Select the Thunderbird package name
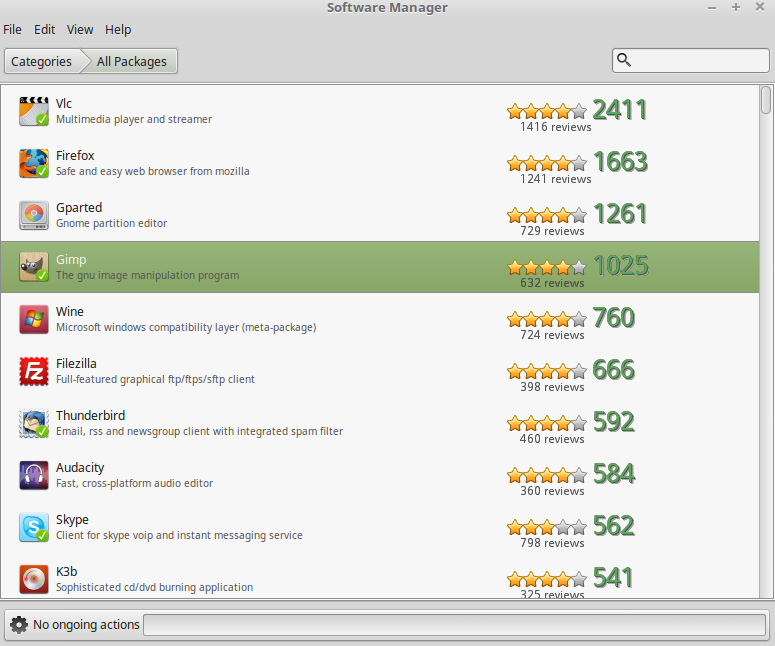Image resolution: width=775 pixels, height=646 pixels. [x=90, y=415]
